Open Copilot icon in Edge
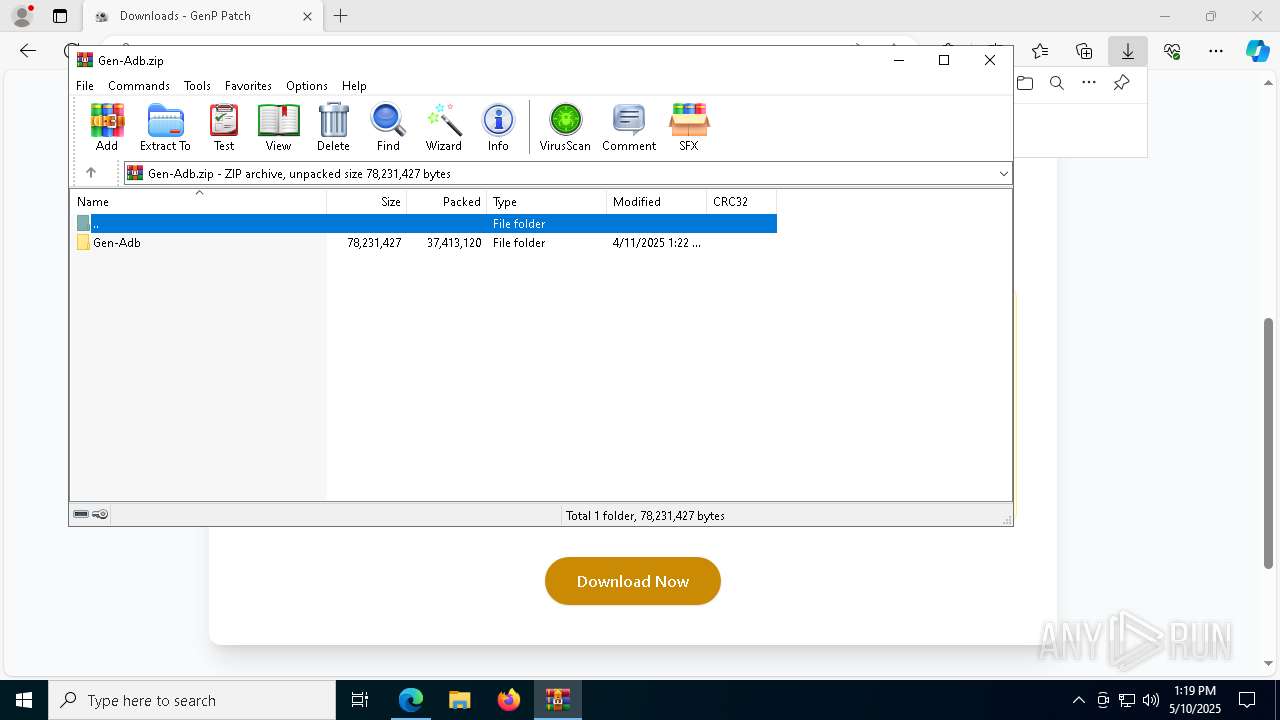The image size is (1280, 720). point(1257,51)
